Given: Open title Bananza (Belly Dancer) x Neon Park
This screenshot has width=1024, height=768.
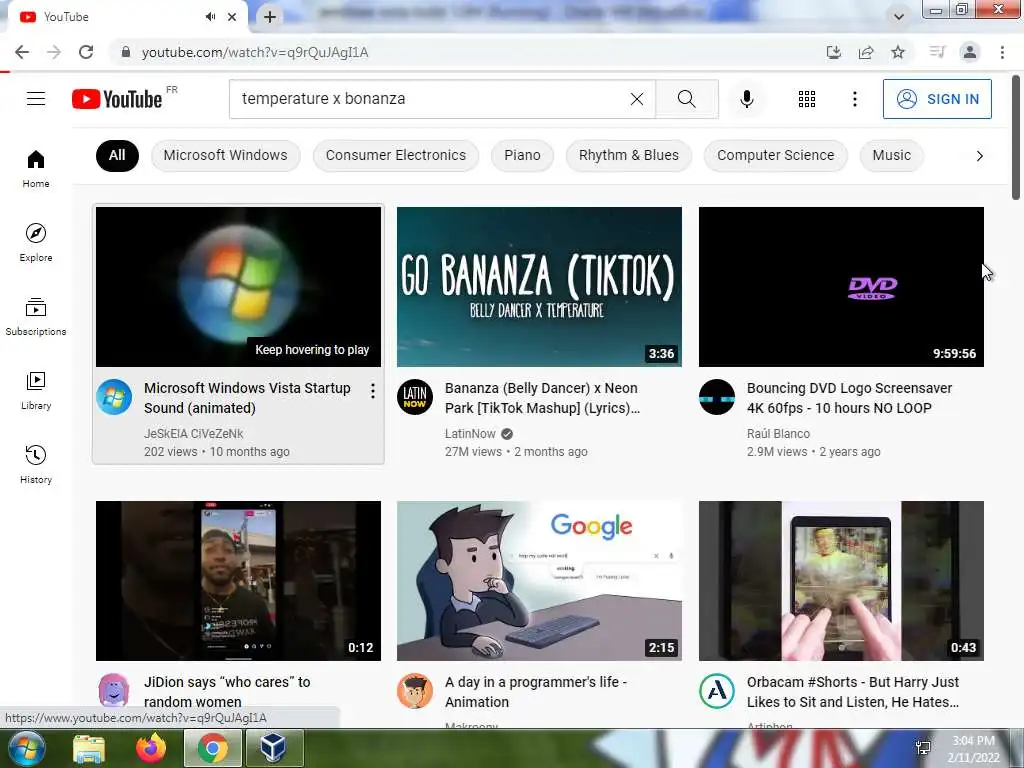Looking at the screenshot, I should click(x=542, y=398).
